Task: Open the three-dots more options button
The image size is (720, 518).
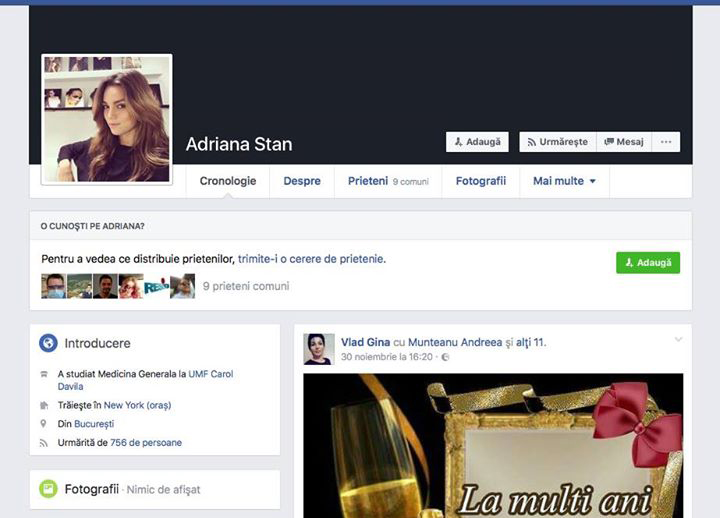Action: [666, 142]
